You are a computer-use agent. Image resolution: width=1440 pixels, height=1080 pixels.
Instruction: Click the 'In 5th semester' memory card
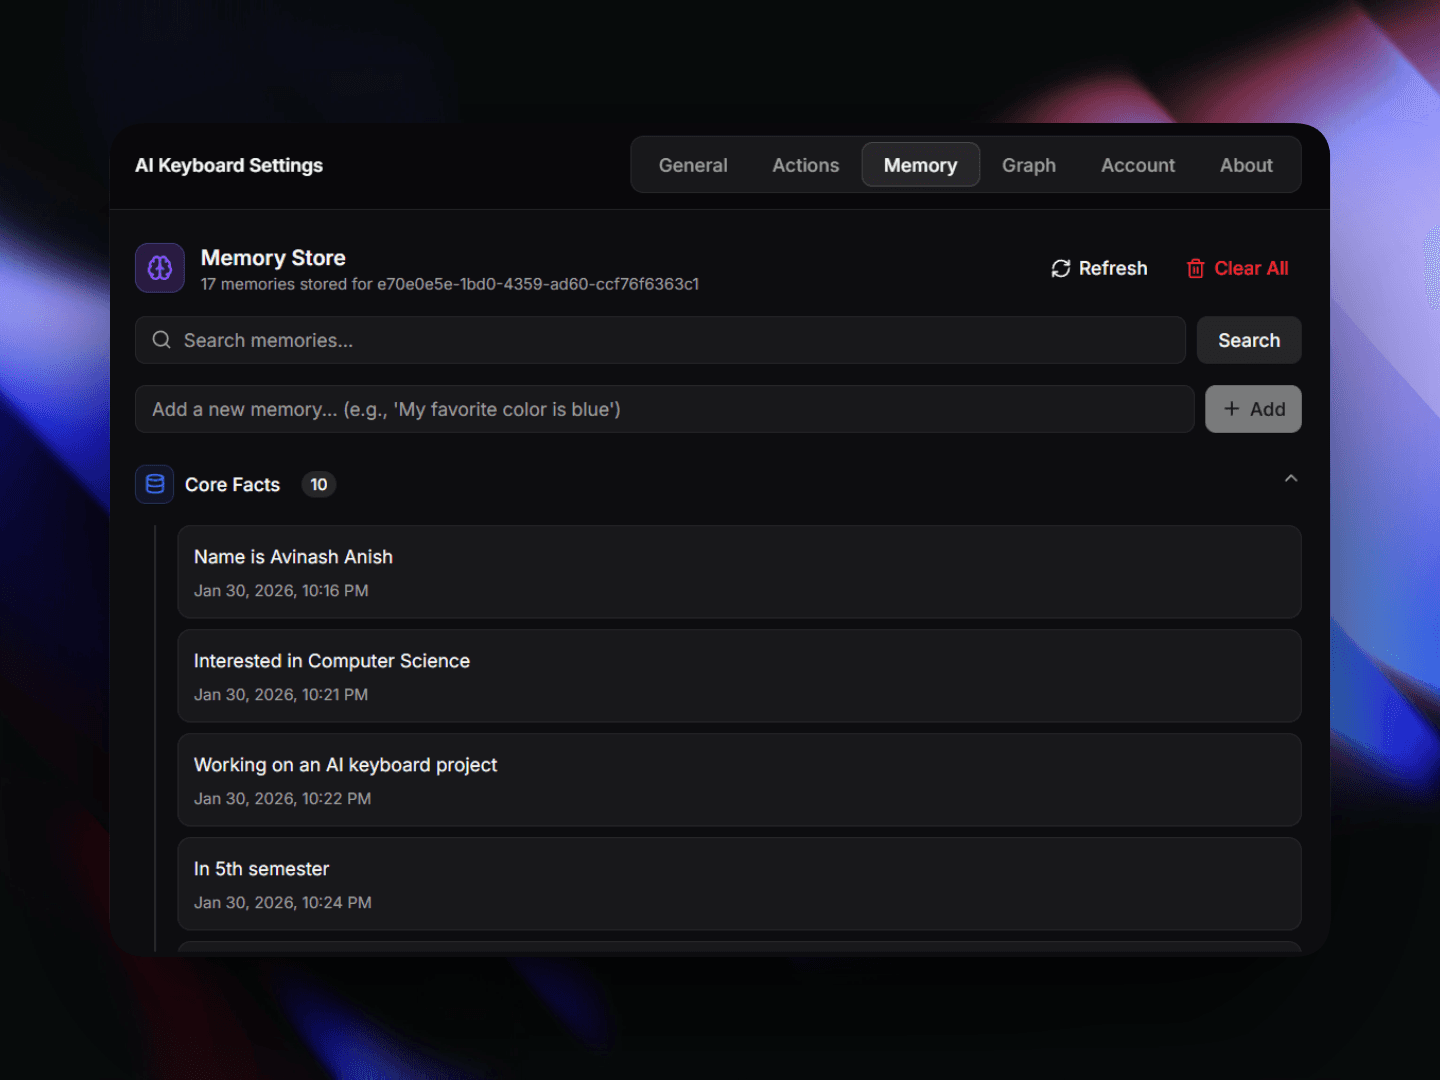pyautogui.click(x=738, y=884)
